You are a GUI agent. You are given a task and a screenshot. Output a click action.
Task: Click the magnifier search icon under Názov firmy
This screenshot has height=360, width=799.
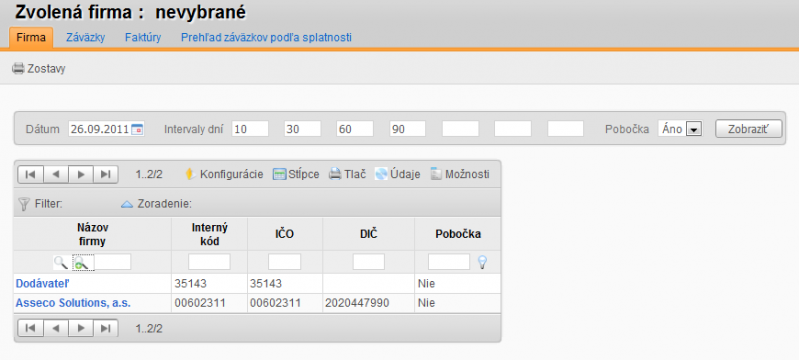(61, 263)
